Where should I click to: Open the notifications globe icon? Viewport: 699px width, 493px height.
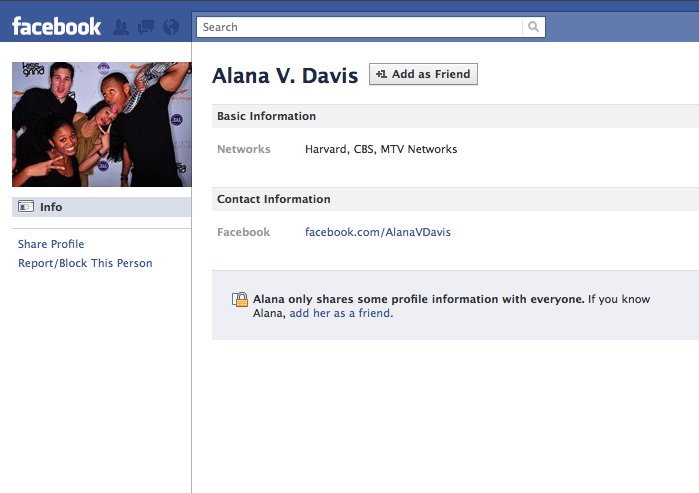pyautogui.click(x=170, y=27)
